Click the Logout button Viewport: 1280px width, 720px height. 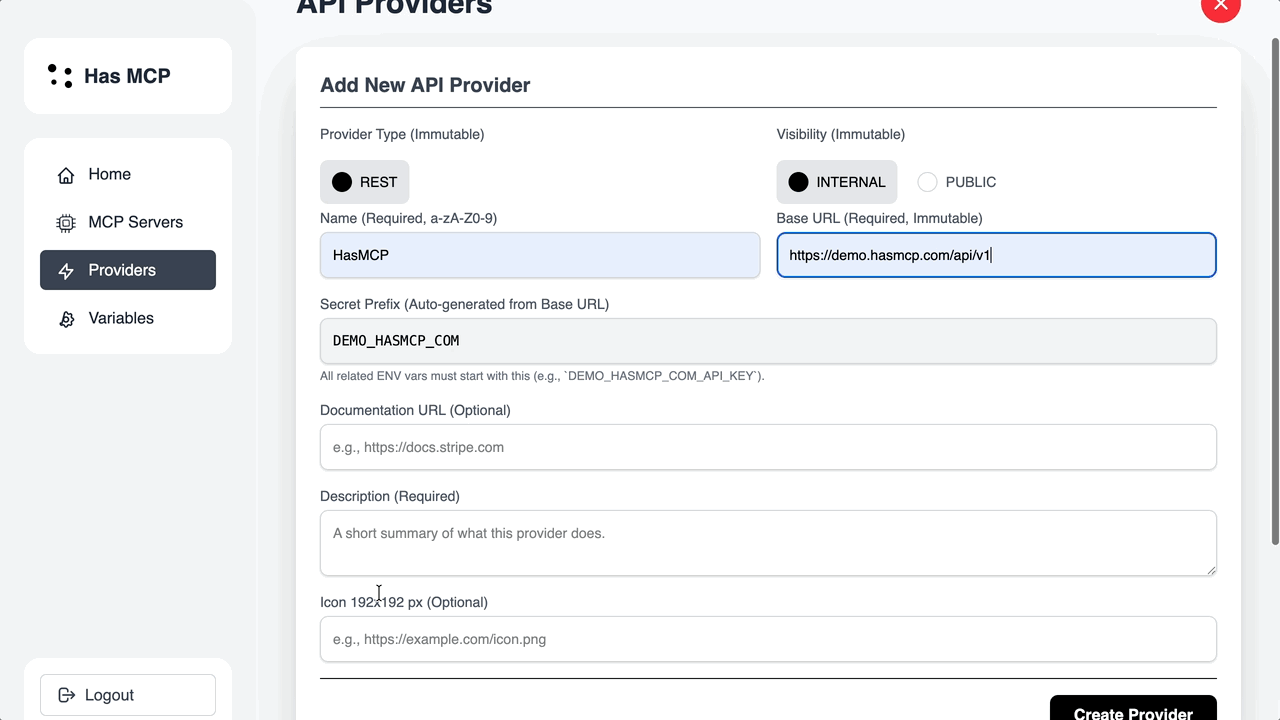click(x=128, y=695)
